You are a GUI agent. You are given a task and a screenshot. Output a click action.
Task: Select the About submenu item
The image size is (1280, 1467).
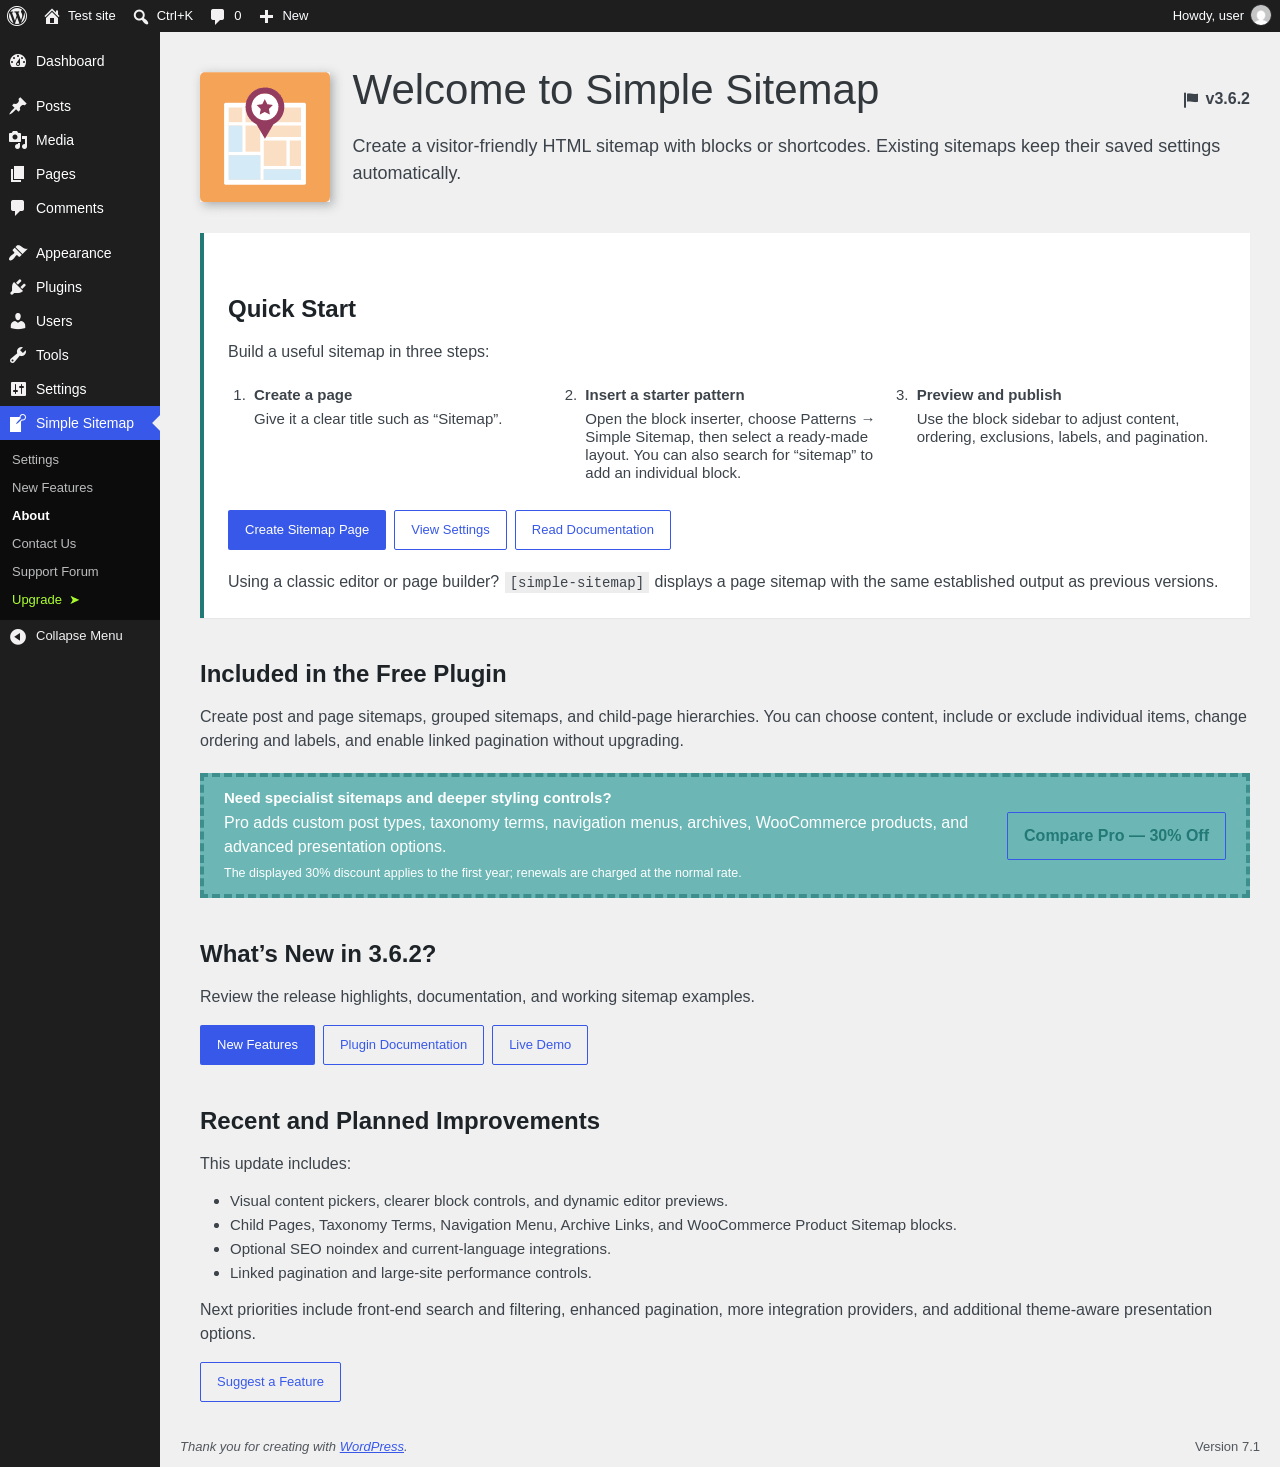click(31, 516)
